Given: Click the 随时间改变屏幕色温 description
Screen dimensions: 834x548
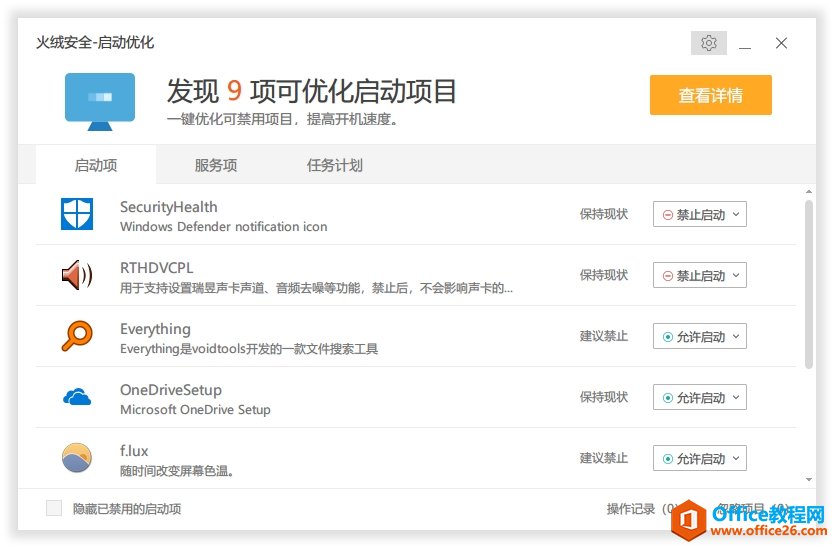Looking at the screenshot, I should coord(177,471).
